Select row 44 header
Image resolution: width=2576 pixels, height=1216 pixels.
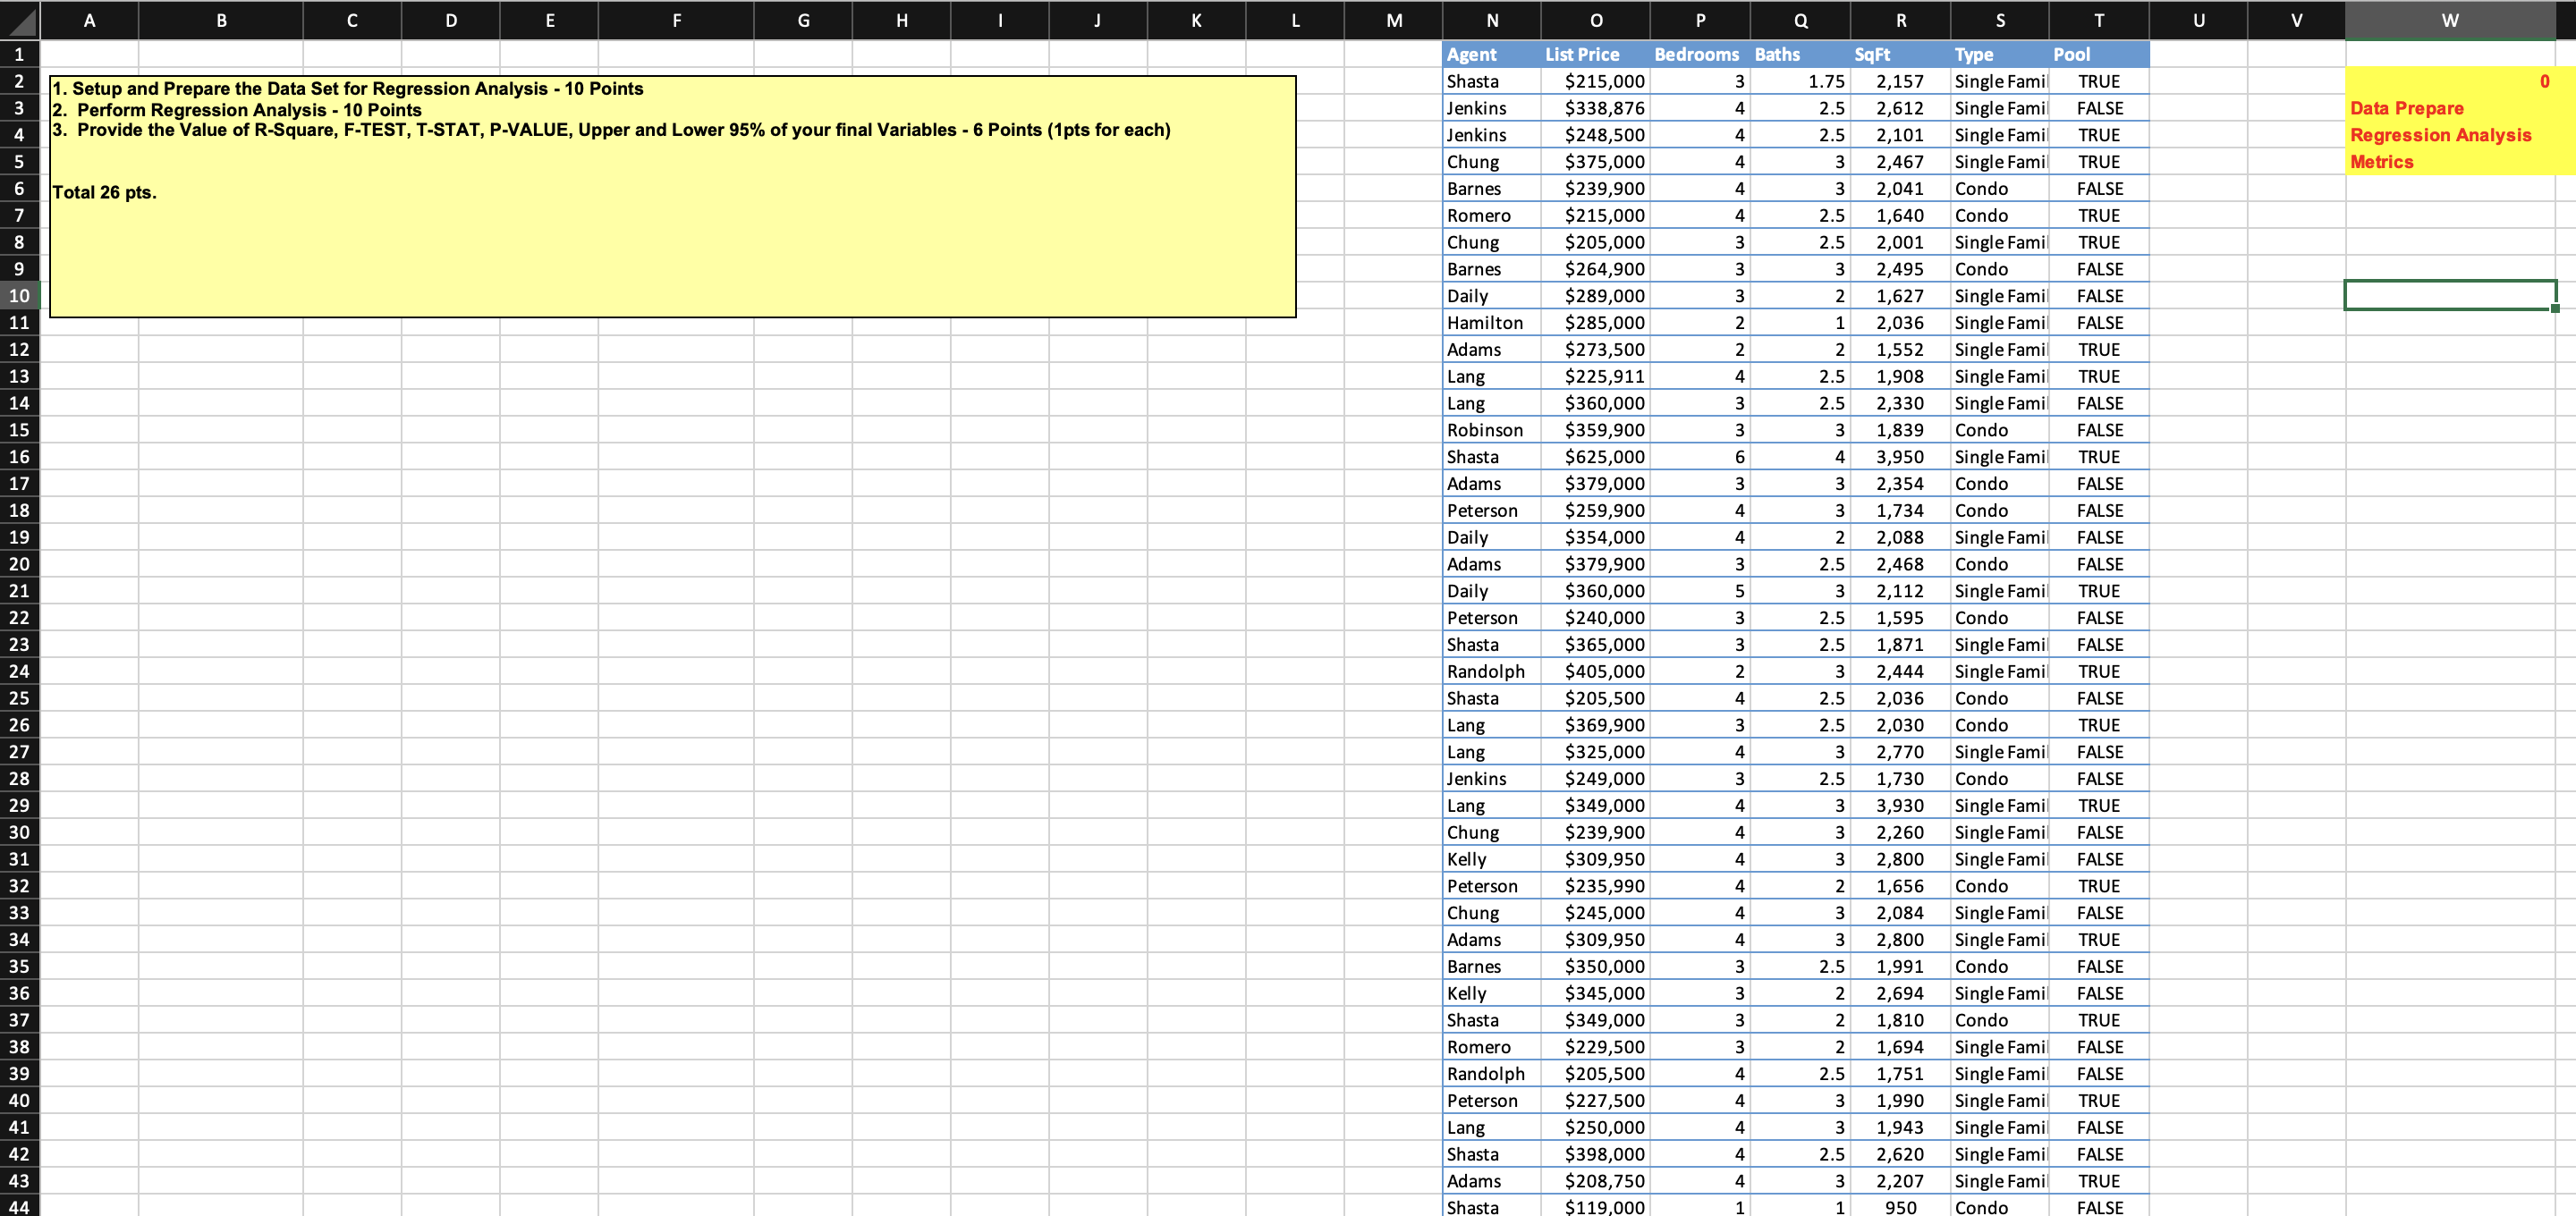click(19, 1207)
